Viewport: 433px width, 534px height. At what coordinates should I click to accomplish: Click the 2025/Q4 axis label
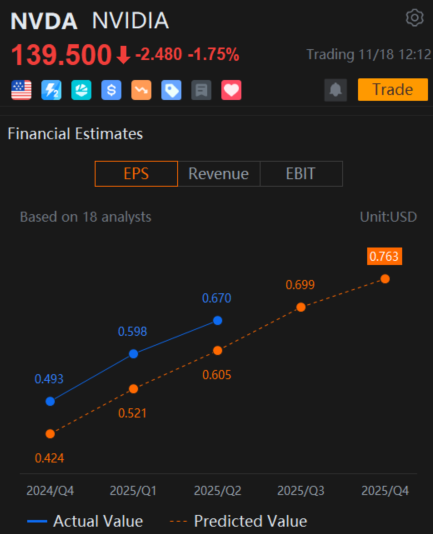click(x=385, y=491)
